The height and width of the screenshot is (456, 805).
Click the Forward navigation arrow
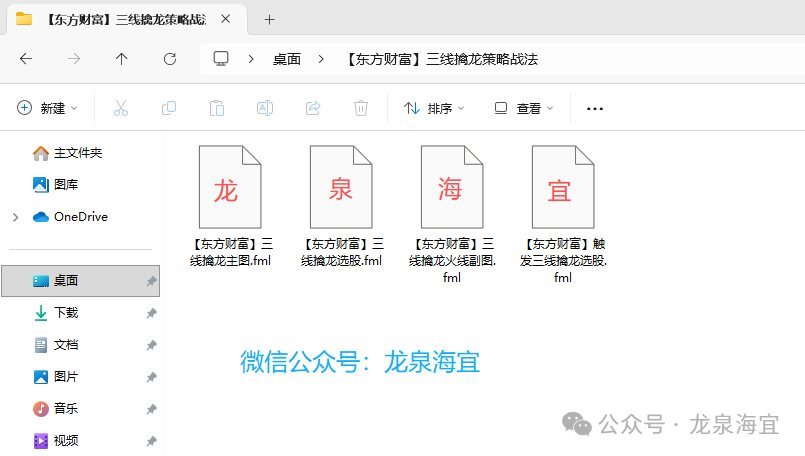pyautogui.click(x=74, y=59)
